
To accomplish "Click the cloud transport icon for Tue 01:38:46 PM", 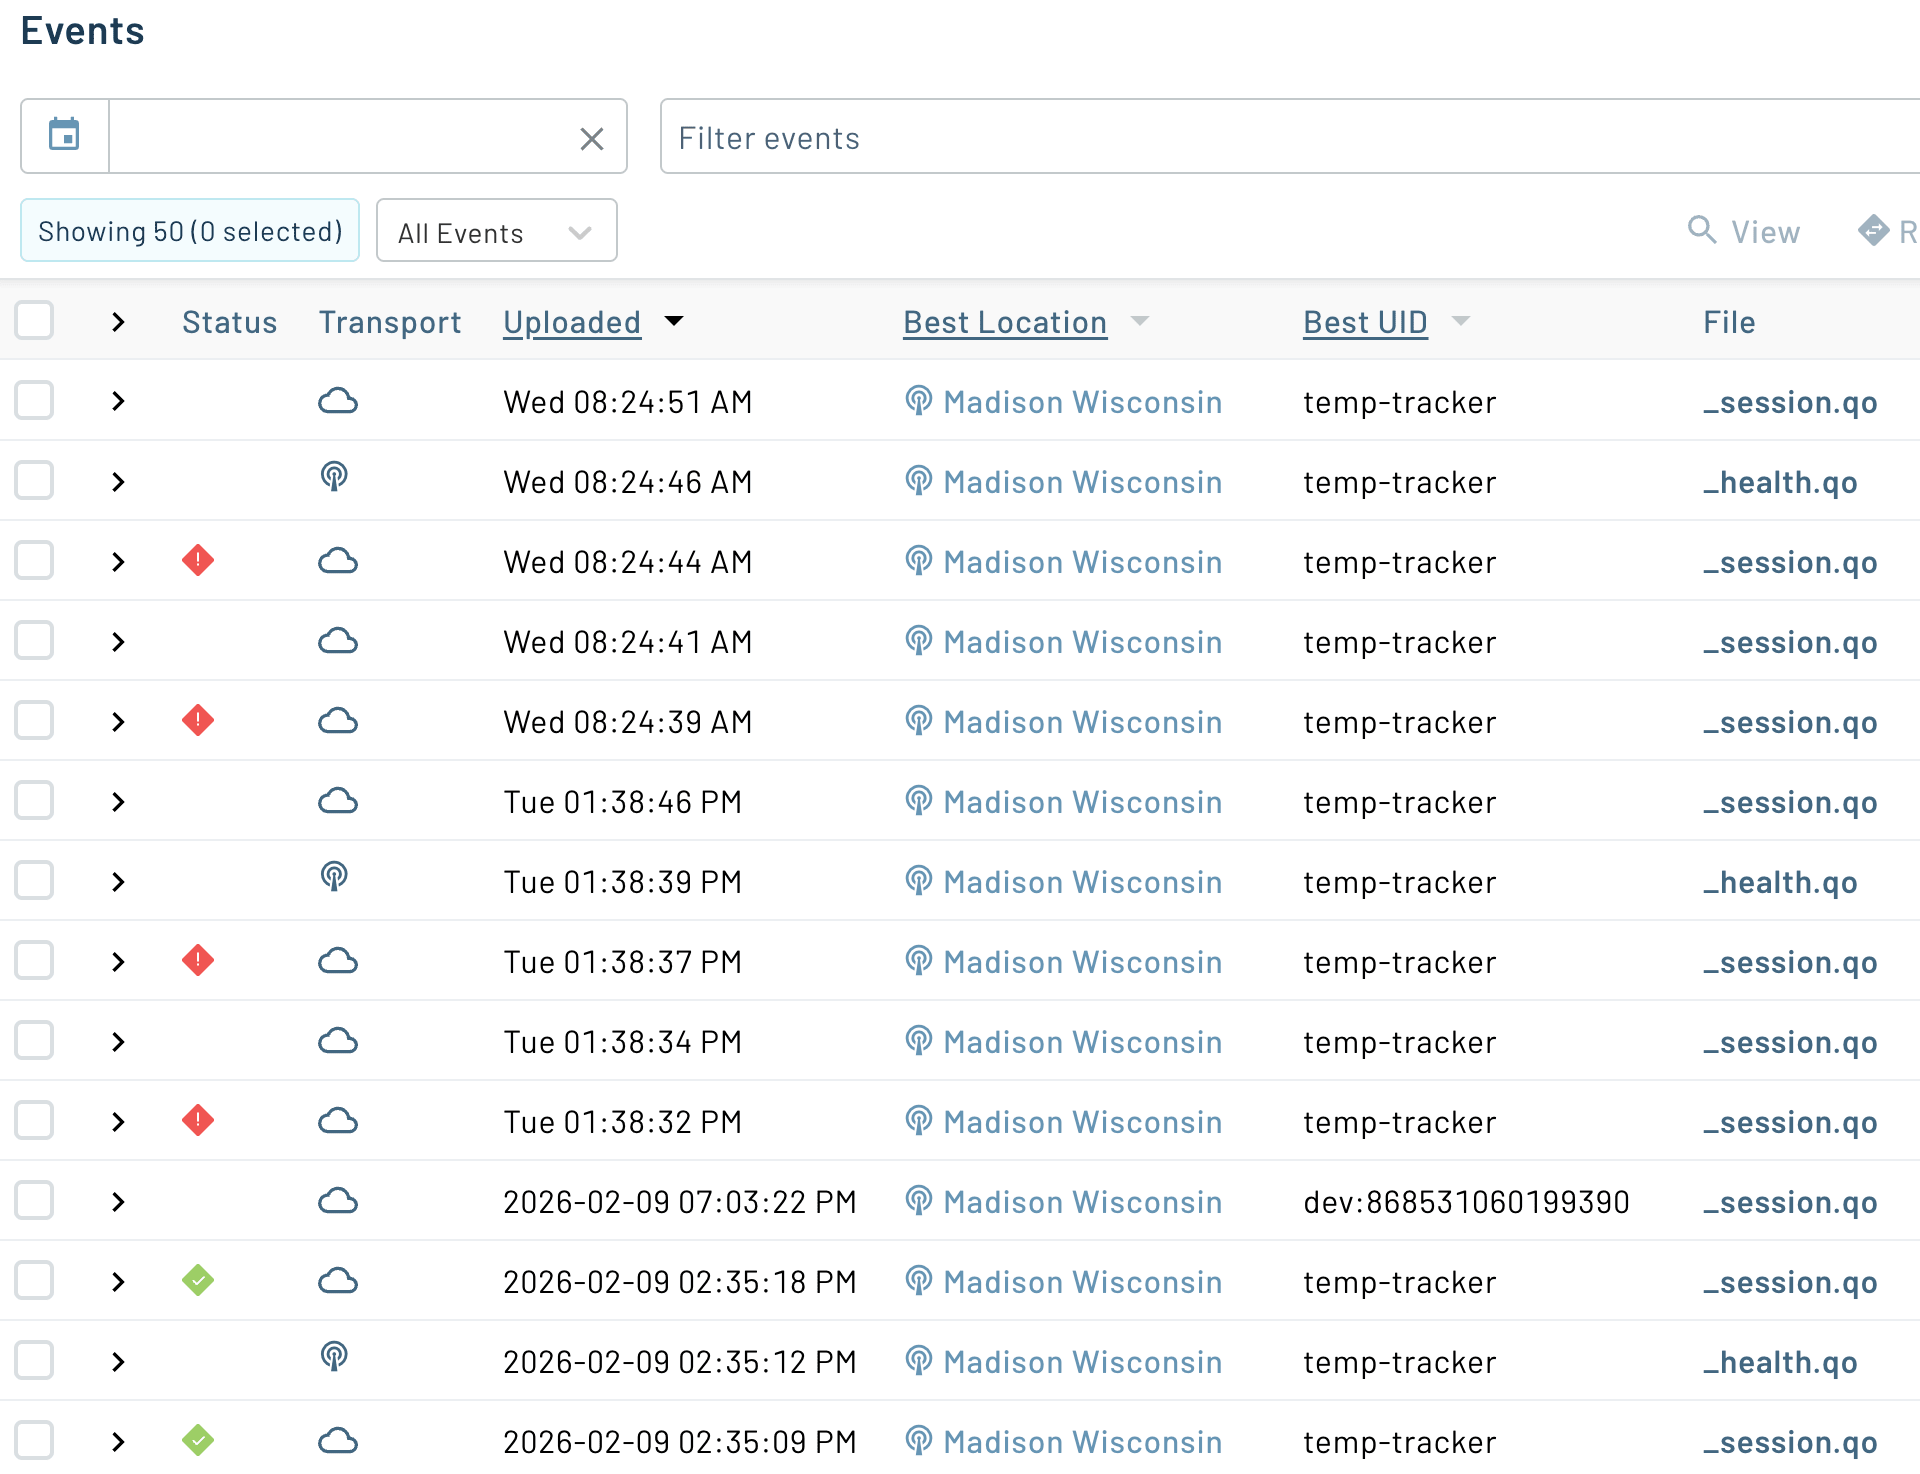I will pos(338,801).
